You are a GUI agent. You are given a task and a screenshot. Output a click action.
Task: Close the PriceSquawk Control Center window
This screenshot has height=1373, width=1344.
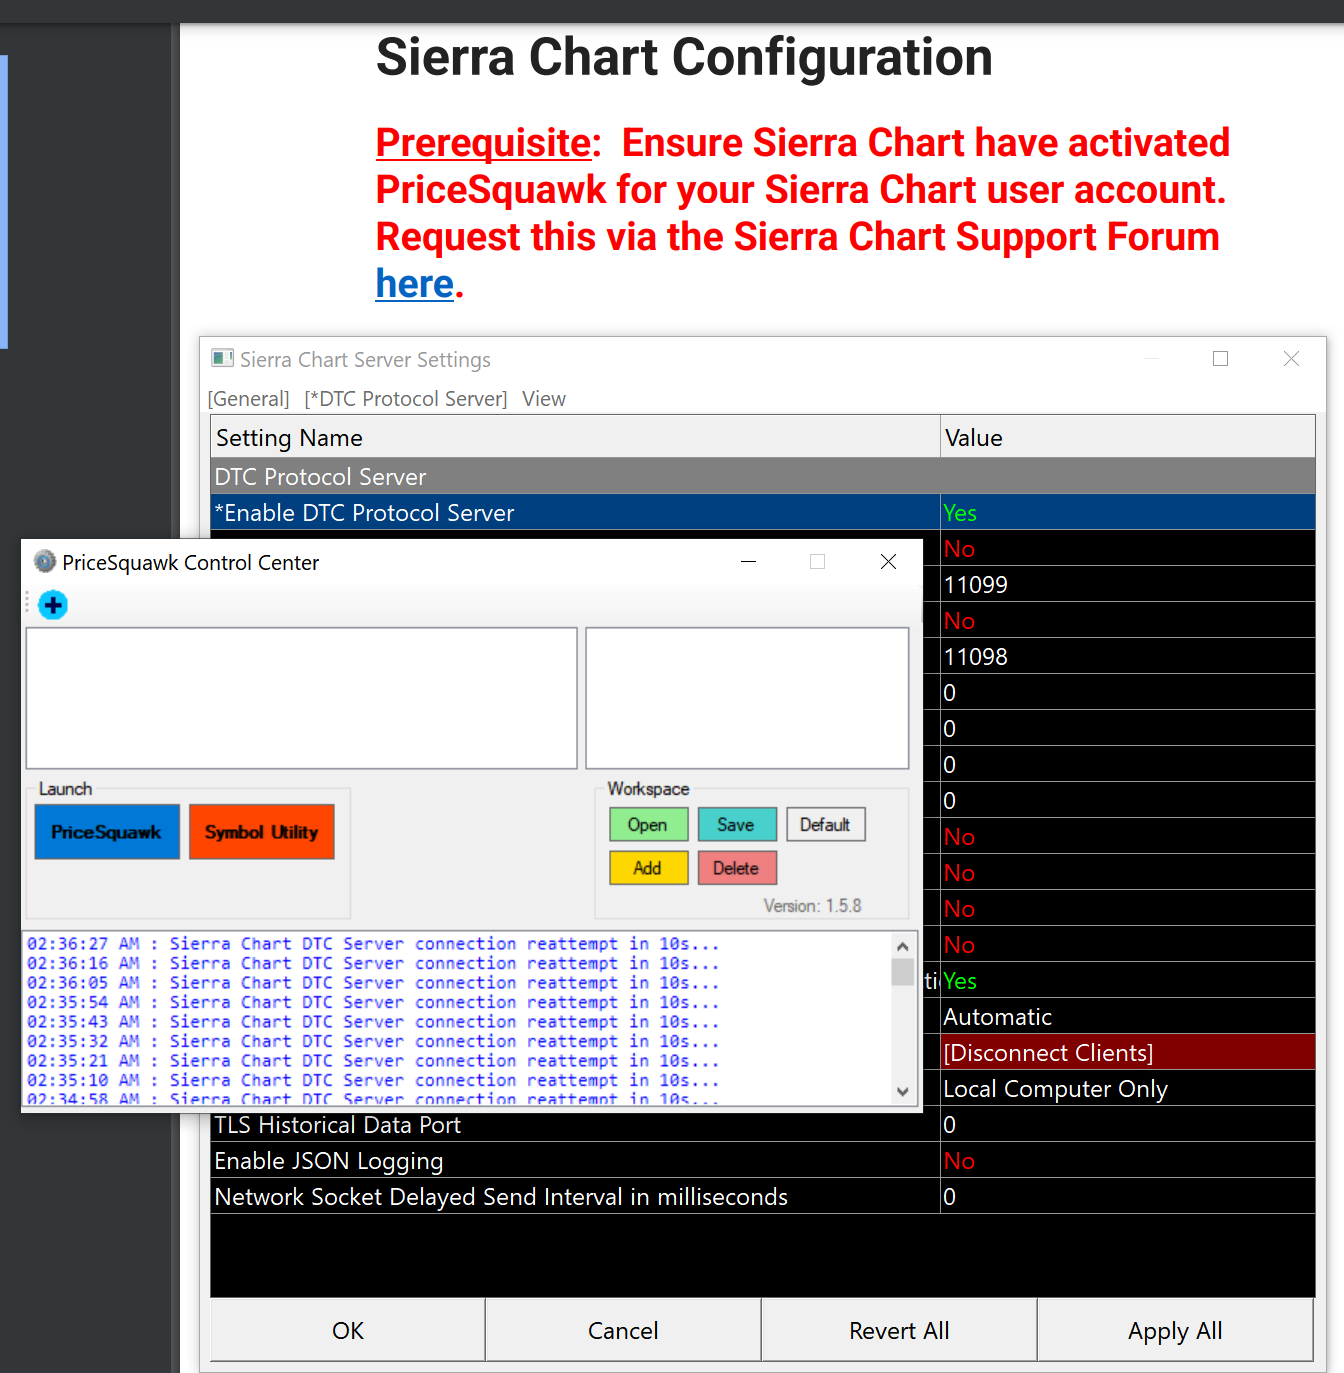click(x=888, y=562)
